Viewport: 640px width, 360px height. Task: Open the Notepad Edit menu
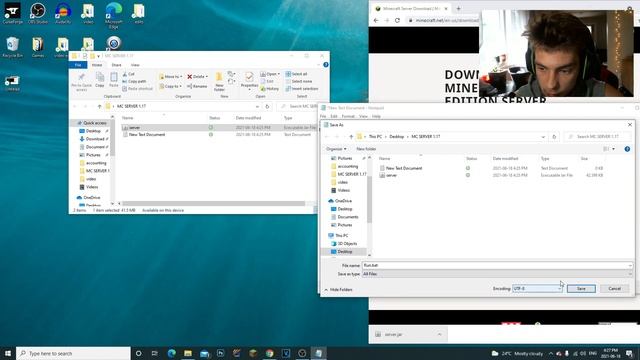tap(334, 116)
